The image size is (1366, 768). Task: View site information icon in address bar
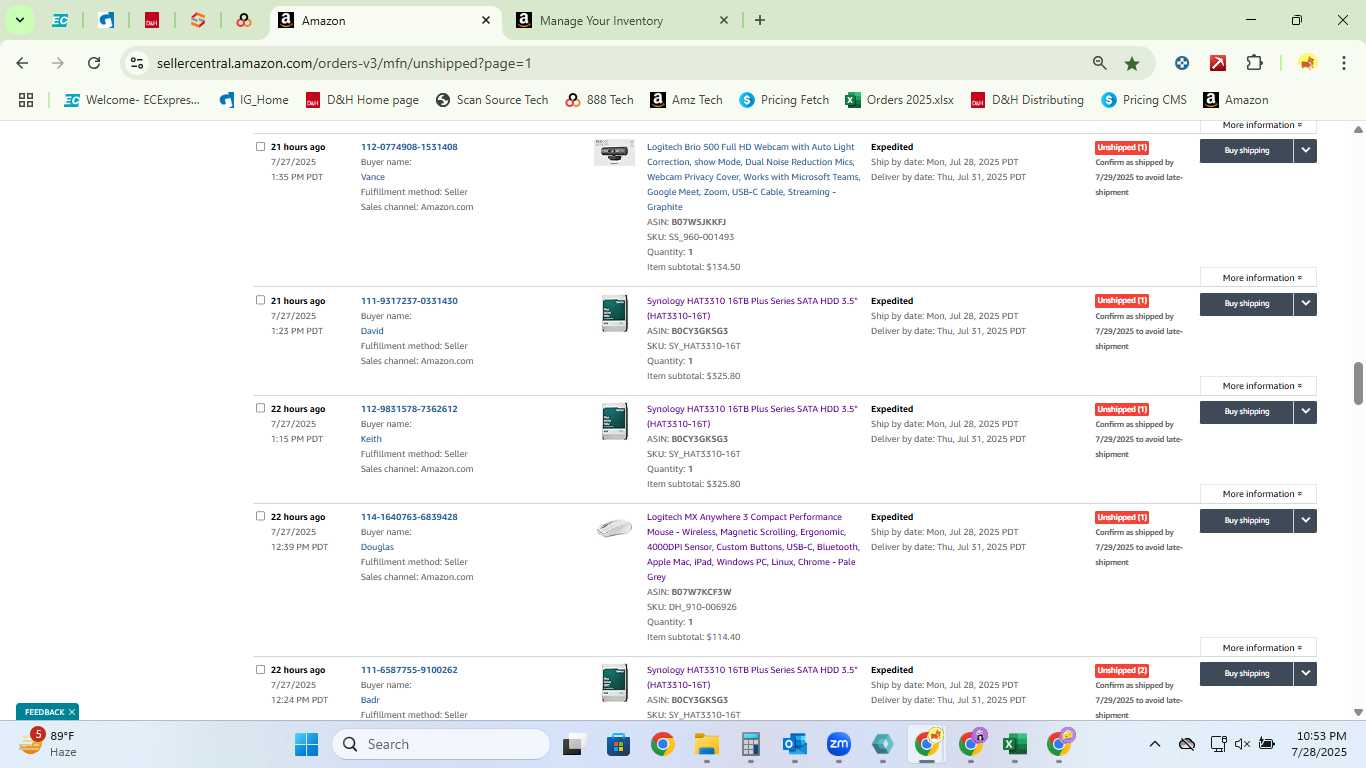pyautogui.click(x=137, y=63)
